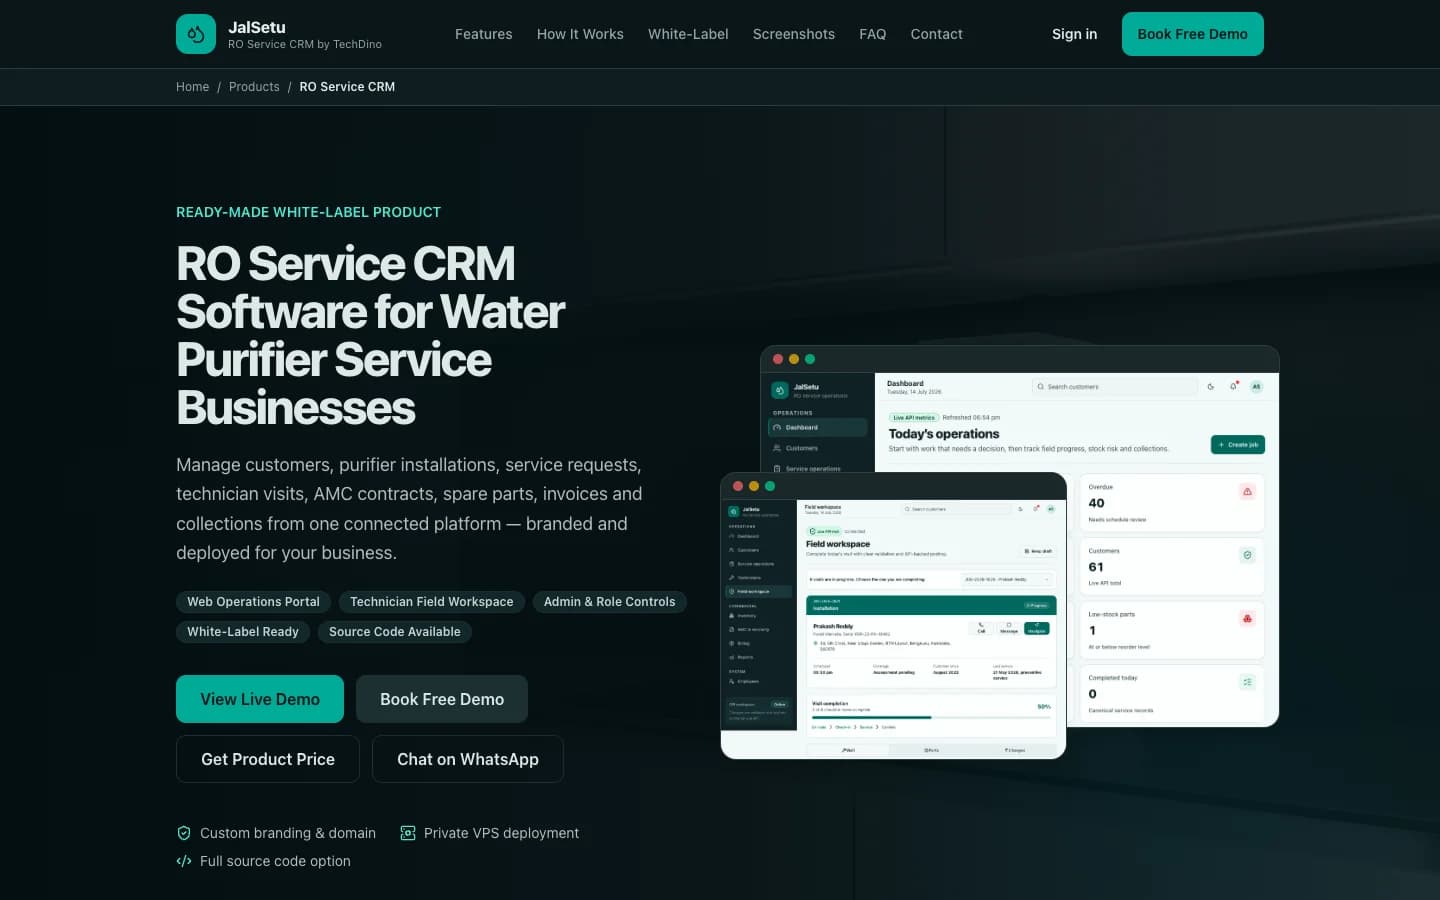Viewport: 1440px width, 900px height.
Task: Click the Custom branding & domain text
Action: 288,833
